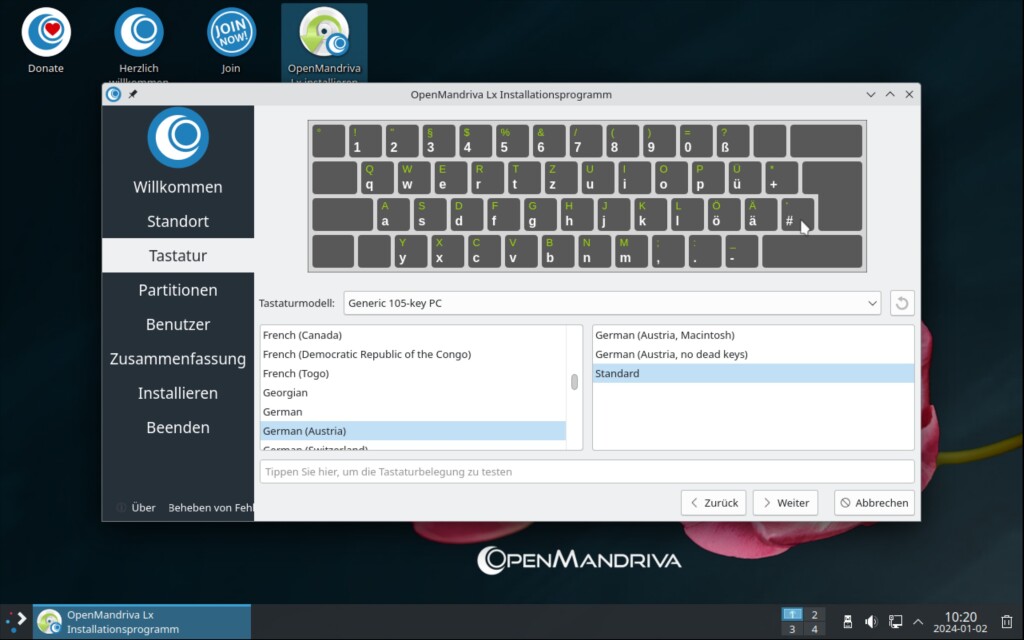Click the installer taskbar entry

point(142,622)
